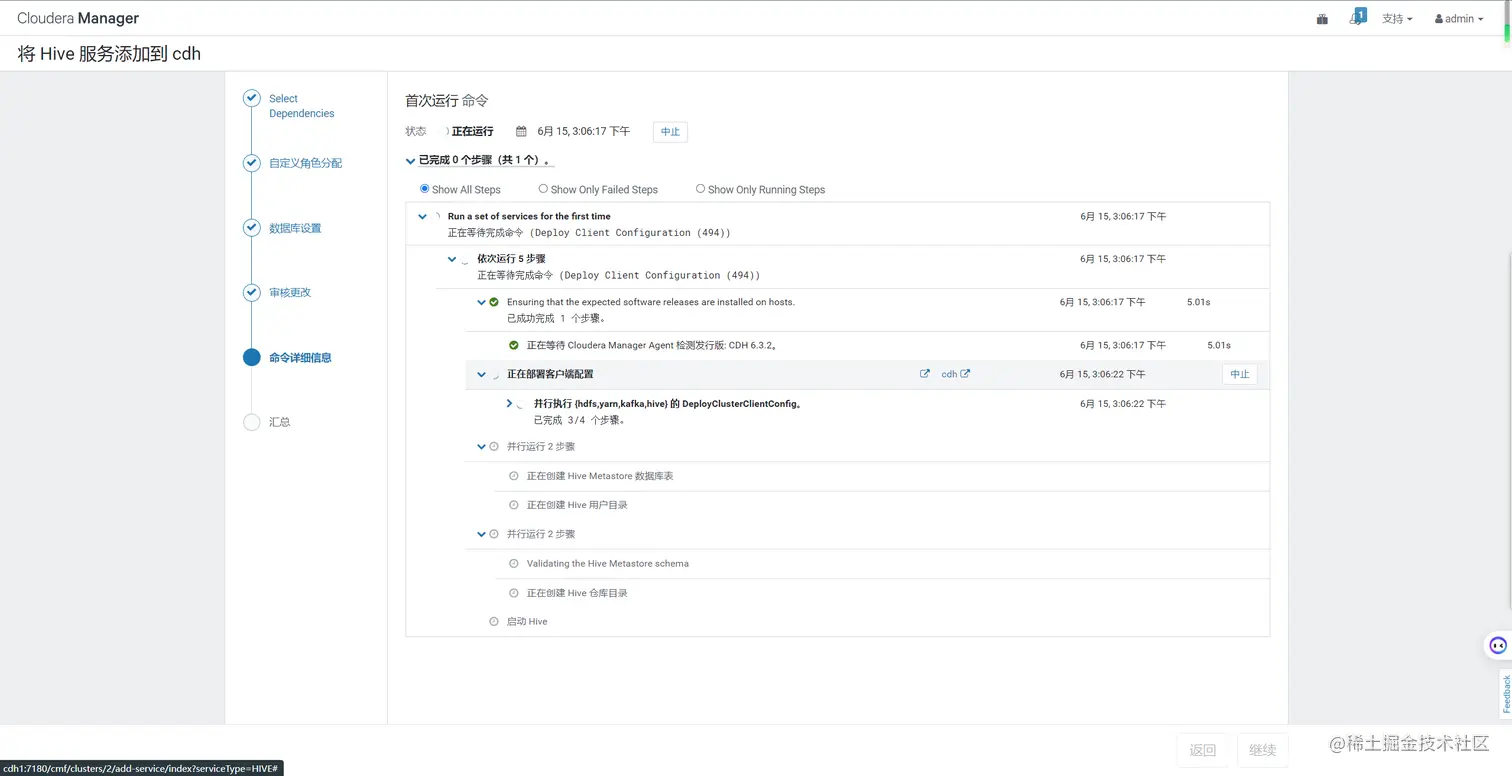Image resolution: width=1512 pixels, height=776 pixels.
Task: Click 中止 button next to the start time
Action: (x=670, y=131)
